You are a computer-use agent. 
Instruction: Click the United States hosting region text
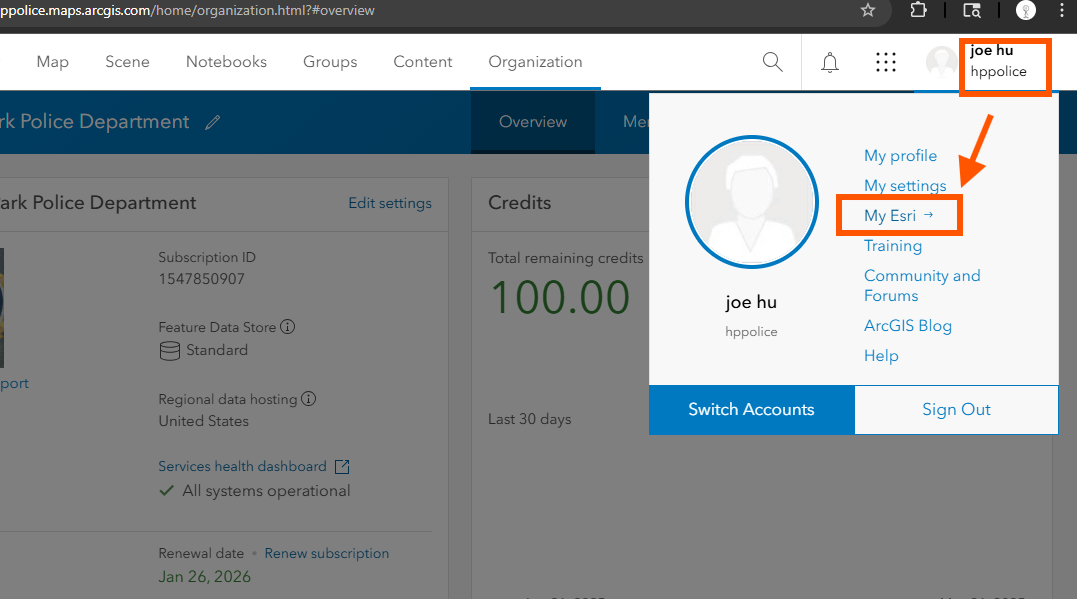(x=204, y=421)
